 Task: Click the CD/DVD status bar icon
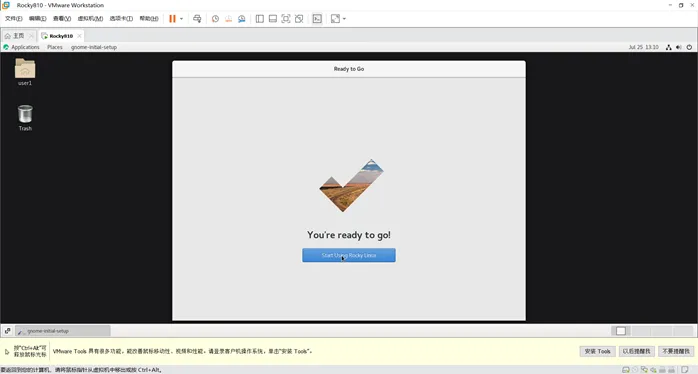point(635,370)
